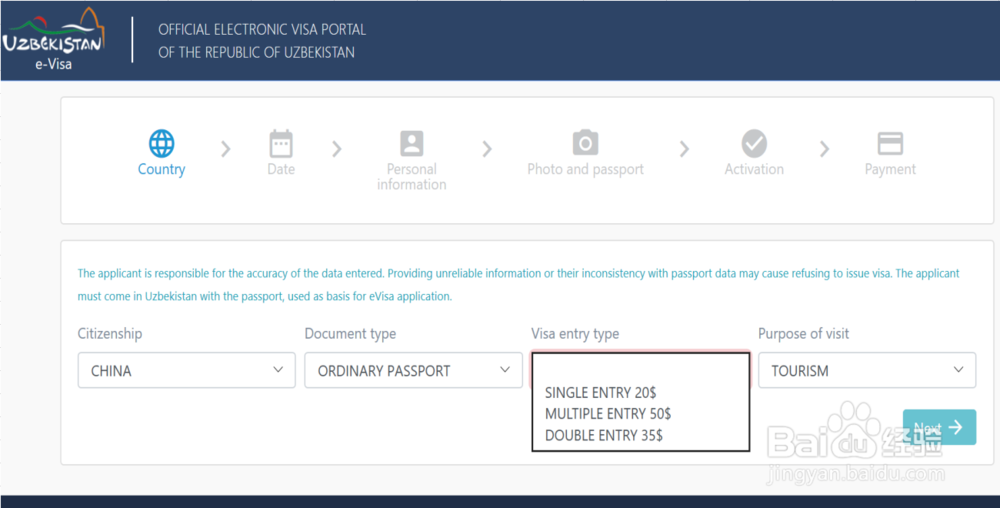Click the Visa entry type field
1000x508 pixels.
pyautogui.click(x=640, y=366)
